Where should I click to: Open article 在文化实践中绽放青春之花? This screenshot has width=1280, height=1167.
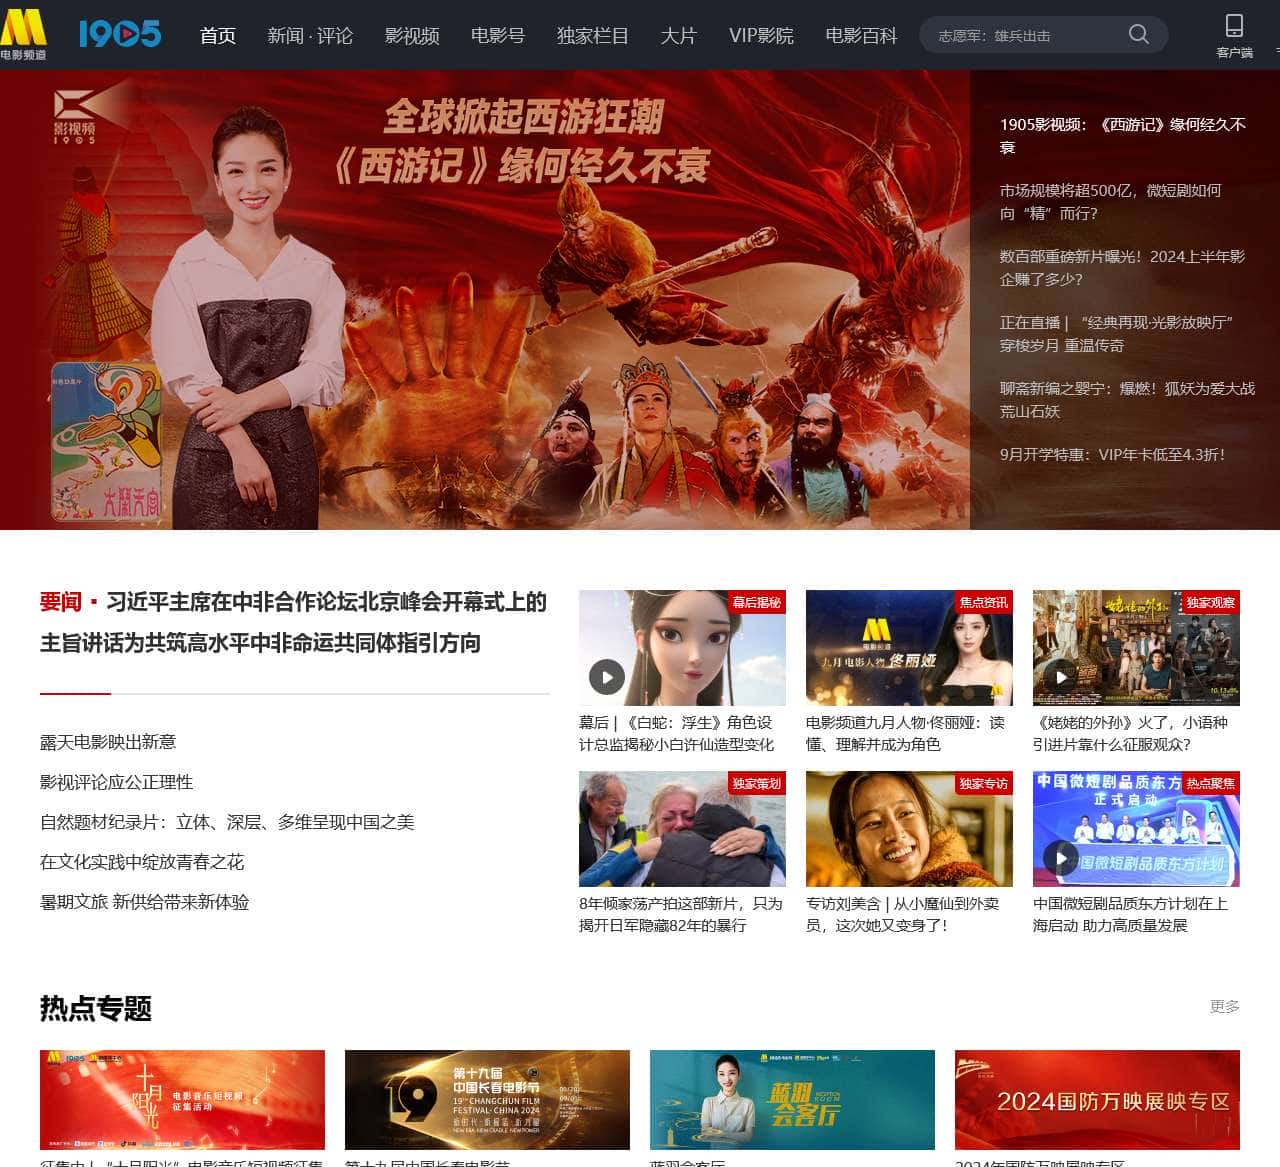pos(142,862)
